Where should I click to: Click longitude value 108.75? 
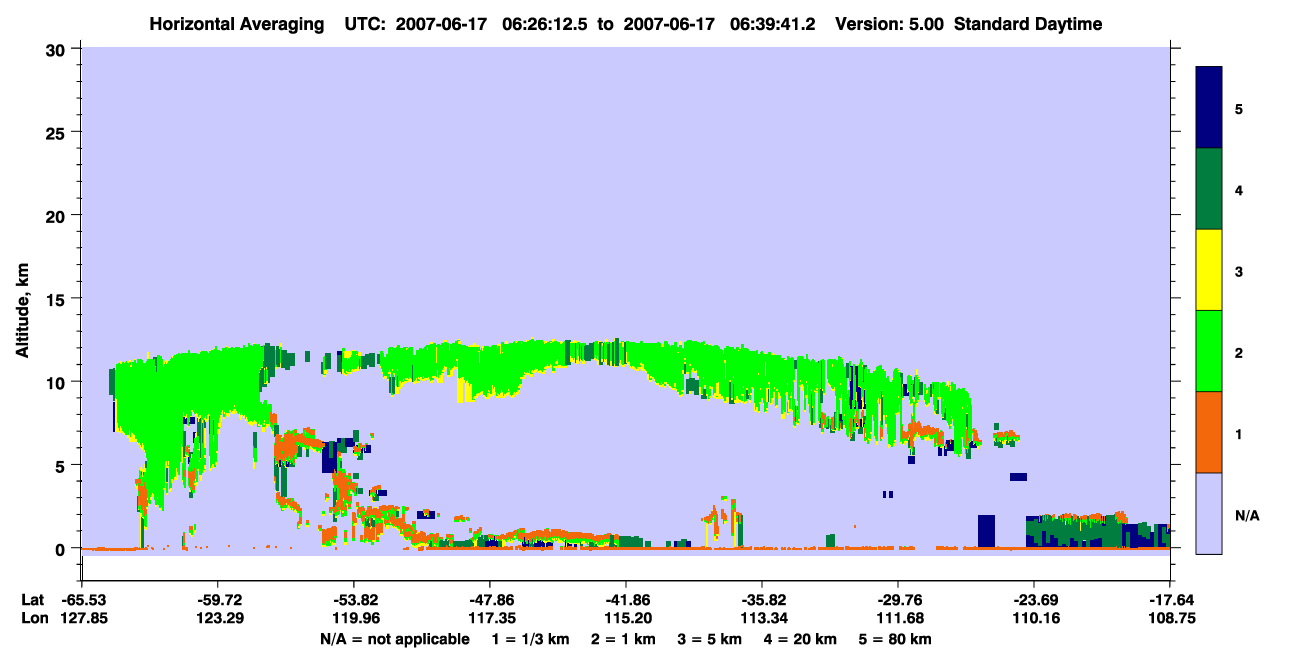pyautogui.click(x=1170, y=619)
